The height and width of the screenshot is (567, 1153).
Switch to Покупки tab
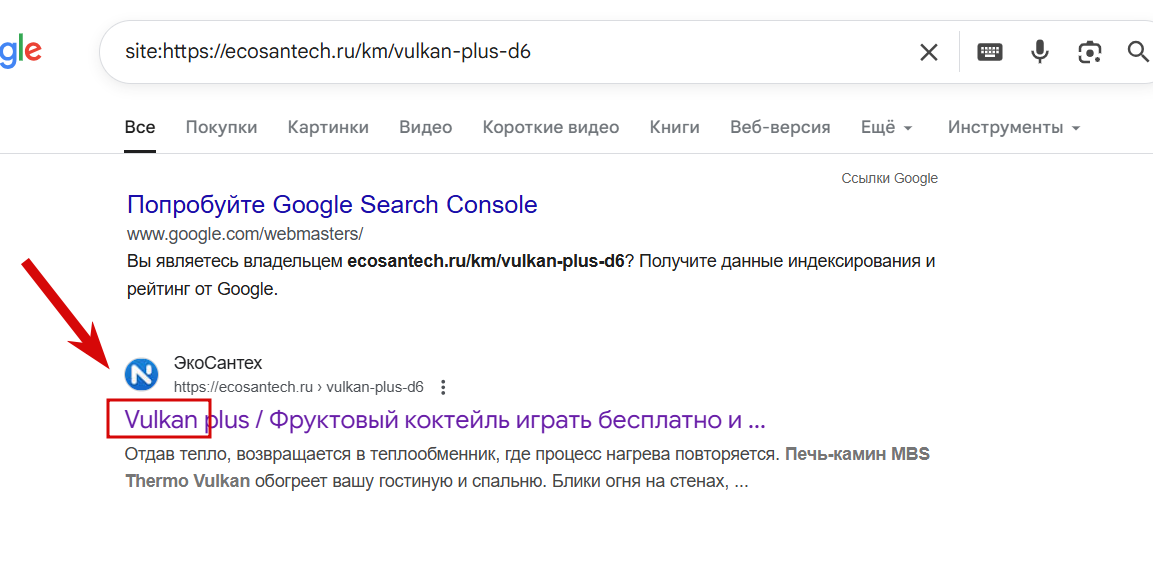[221, 127]
